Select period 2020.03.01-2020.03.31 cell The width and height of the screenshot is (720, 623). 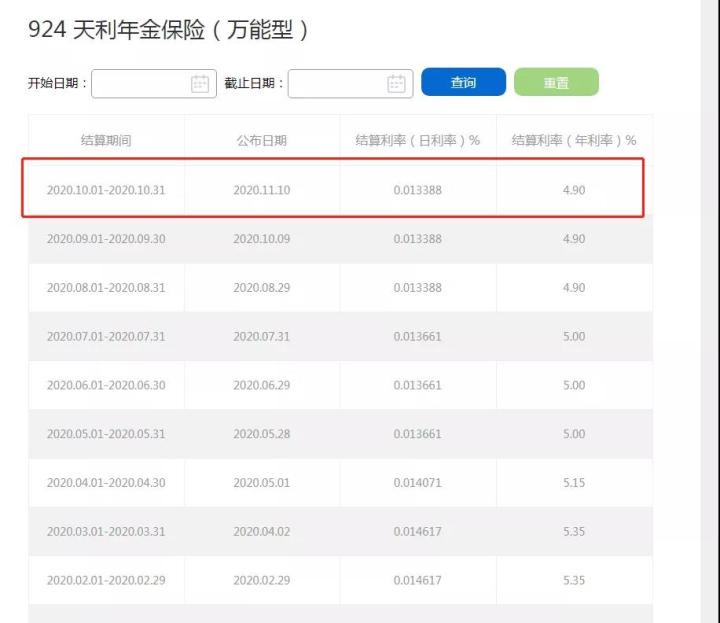pyautogui.click(x=106, y=532)
